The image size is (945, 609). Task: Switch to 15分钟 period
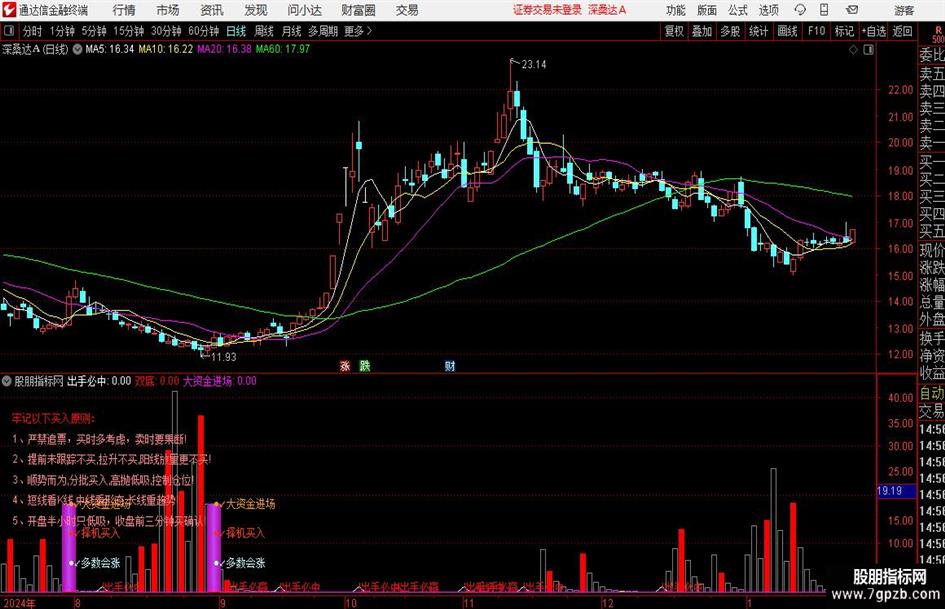(x=128, y=31)
